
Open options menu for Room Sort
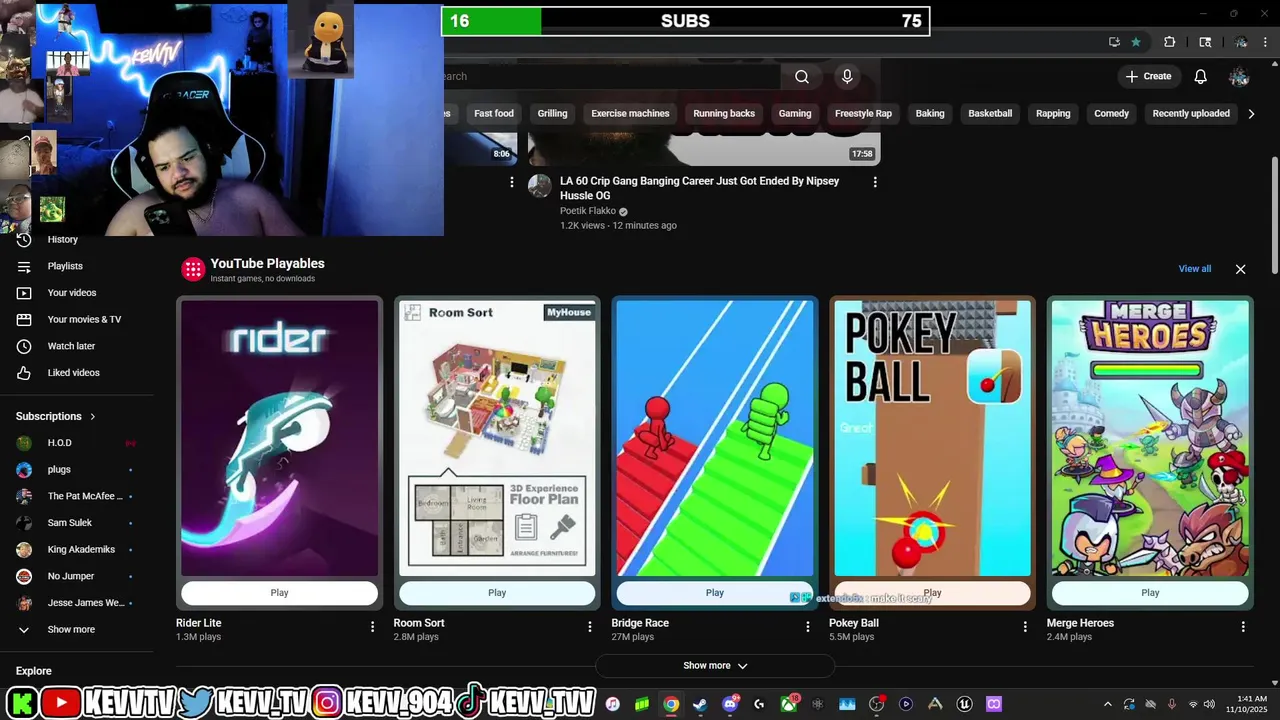tap(590, 627)
